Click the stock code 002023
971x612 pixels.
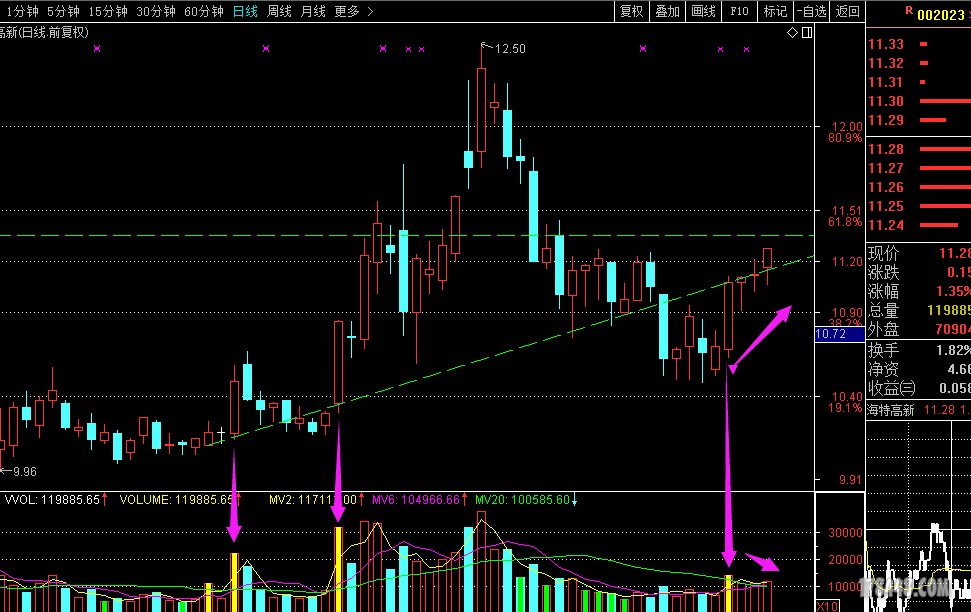click(941, 15)
